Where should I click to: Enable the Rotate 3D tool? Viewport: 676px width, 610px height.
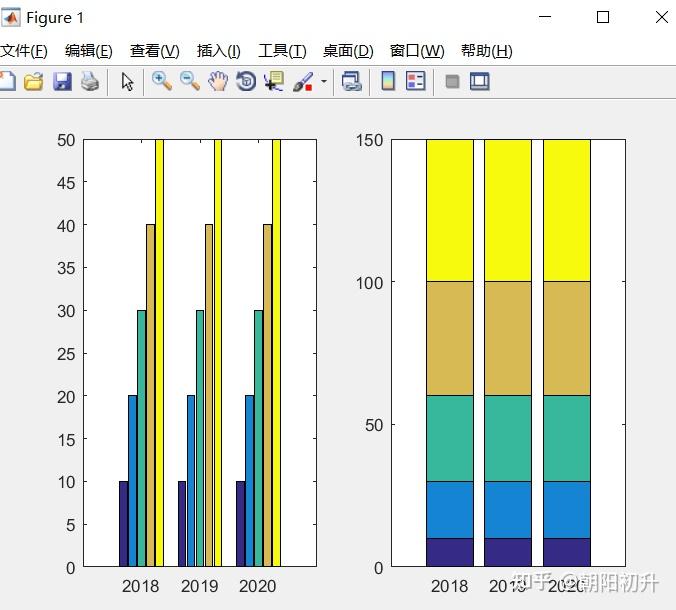pos(246,81)
